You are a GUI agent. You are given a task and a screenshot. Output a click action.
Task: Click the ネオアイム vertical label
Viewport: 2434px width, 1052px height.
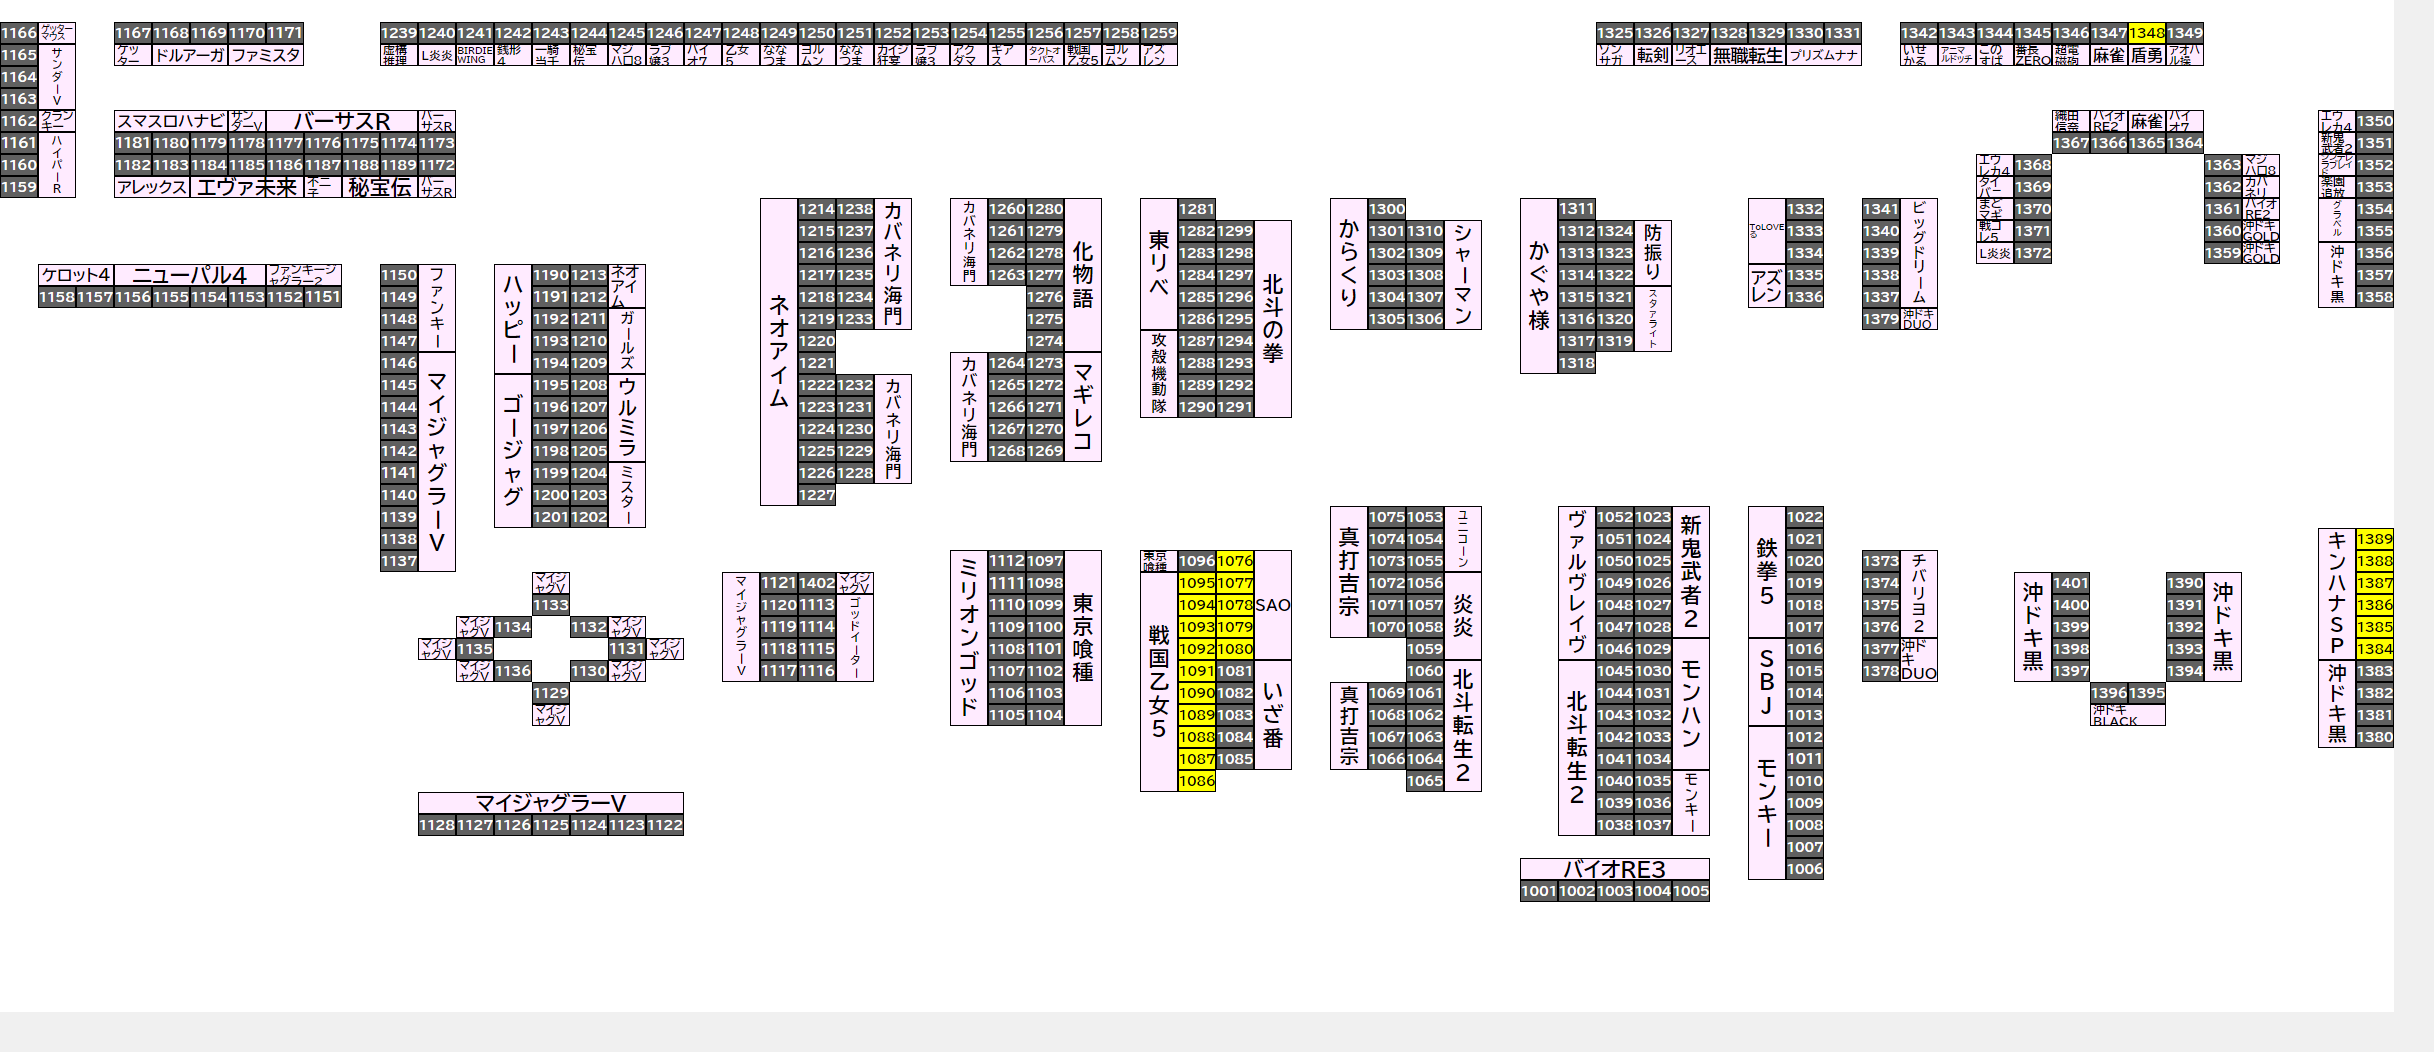(779, 352)
